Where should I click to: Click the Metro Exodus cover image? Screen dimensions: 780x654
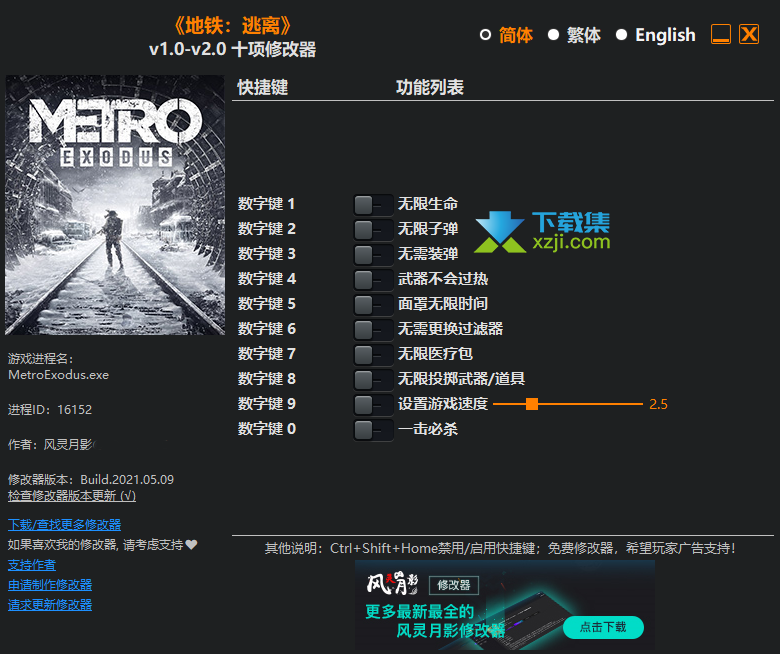pos(115,205)
